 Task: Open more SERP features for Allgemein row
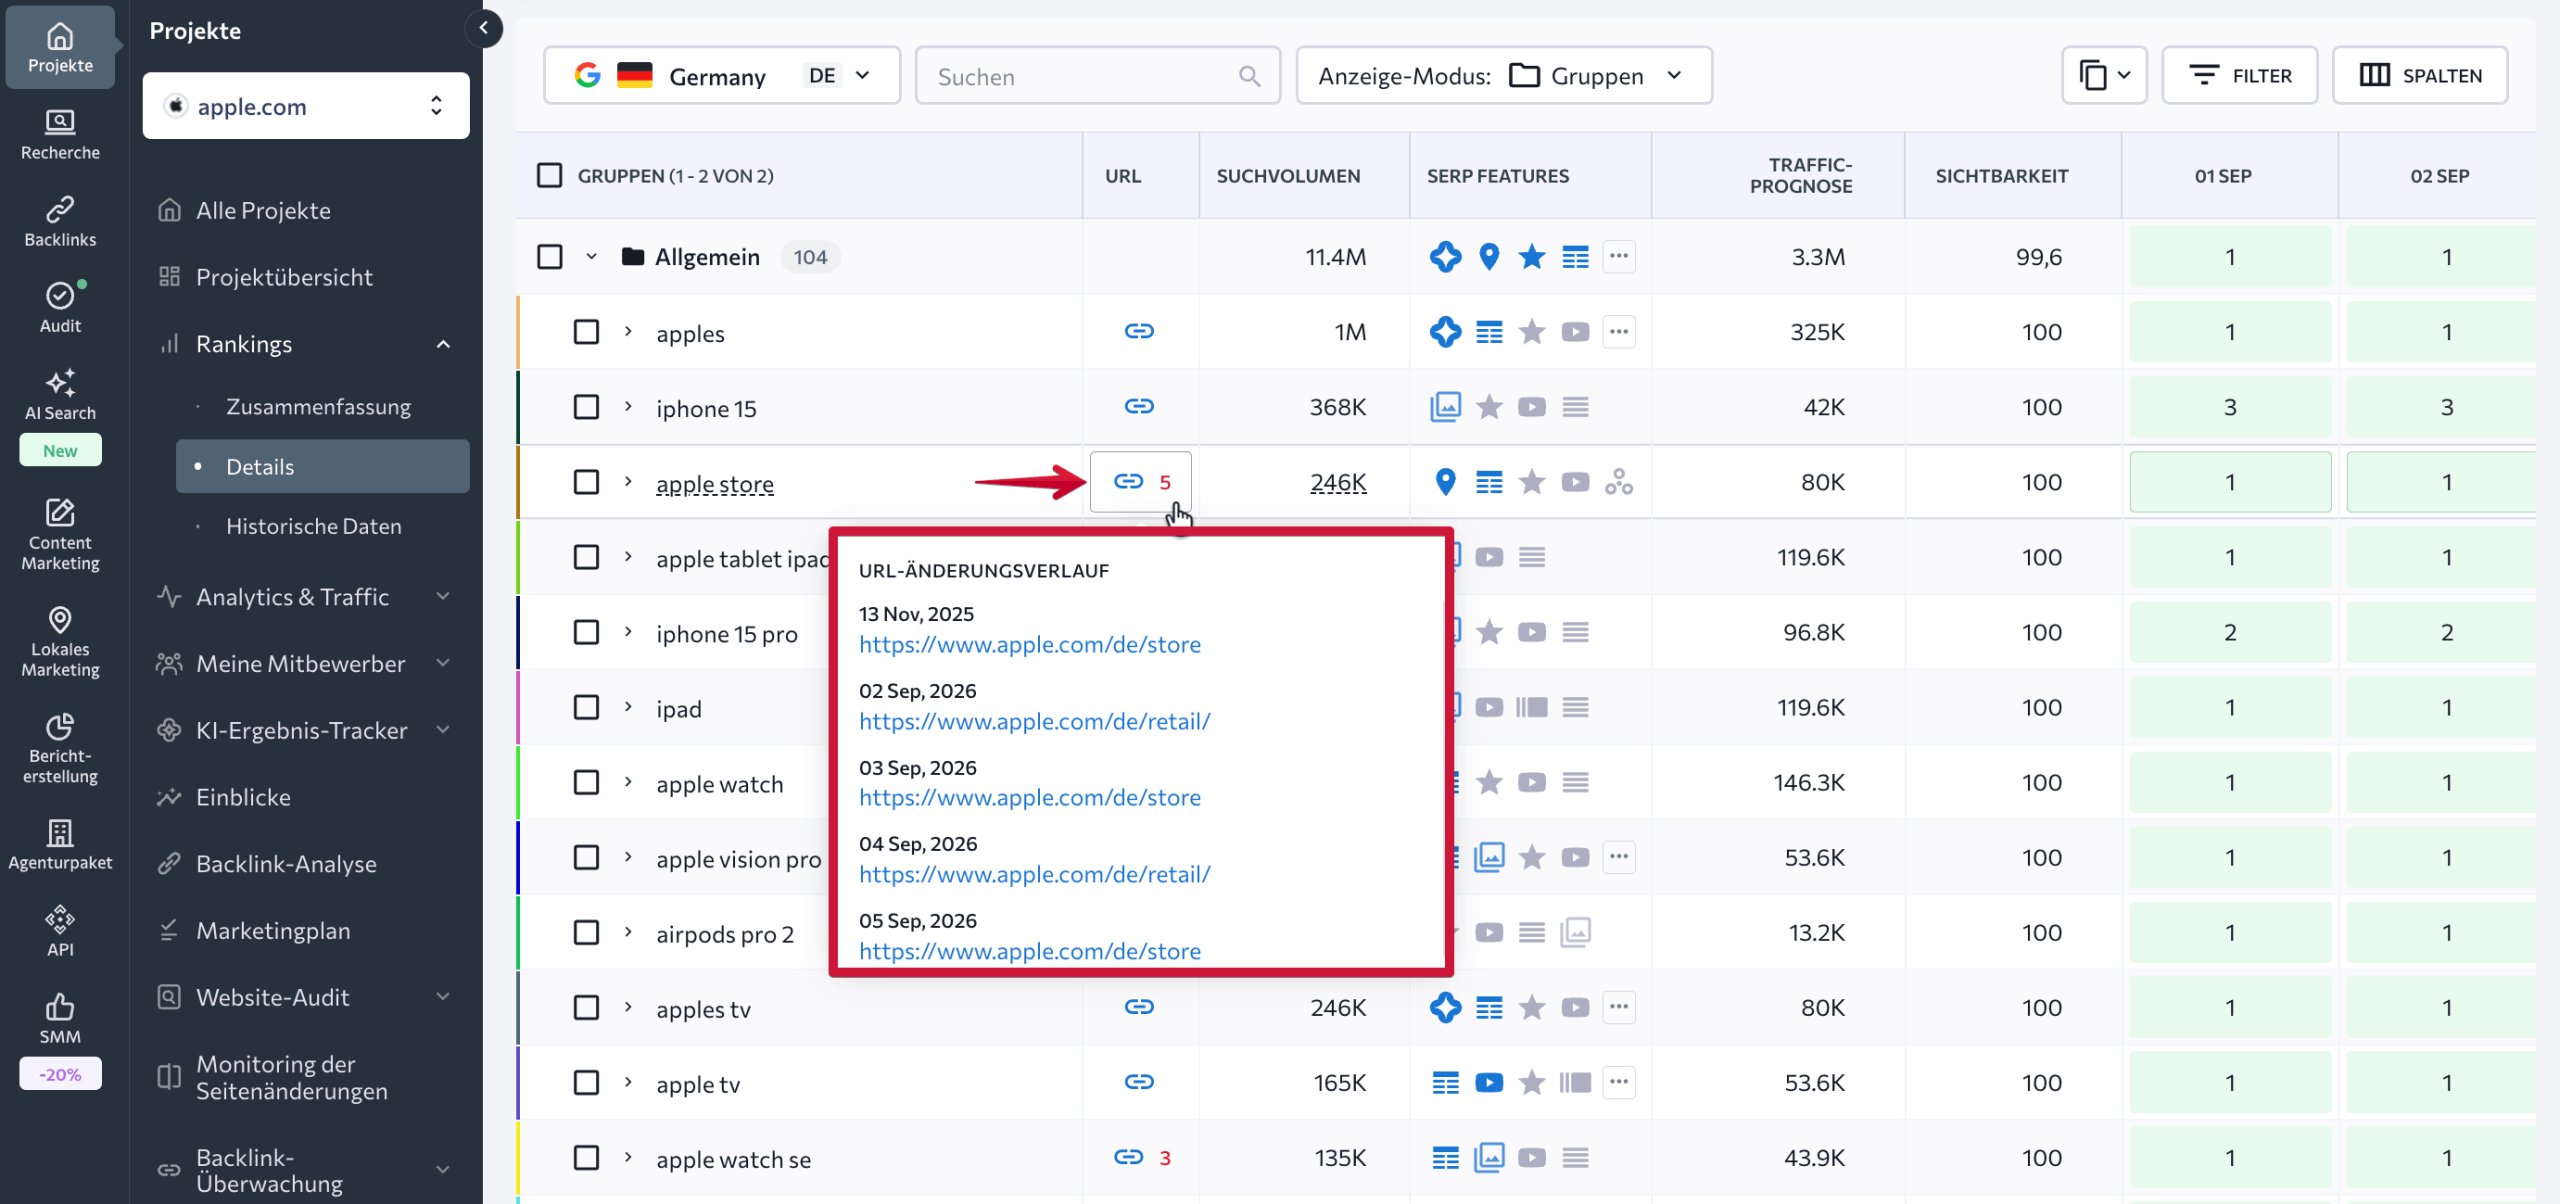click(x=1619, y=256)
